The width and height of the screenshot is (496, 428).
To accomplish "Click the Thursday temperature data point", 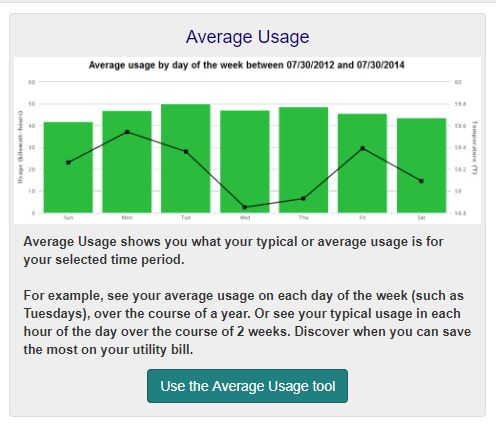I will pos(303,199).
